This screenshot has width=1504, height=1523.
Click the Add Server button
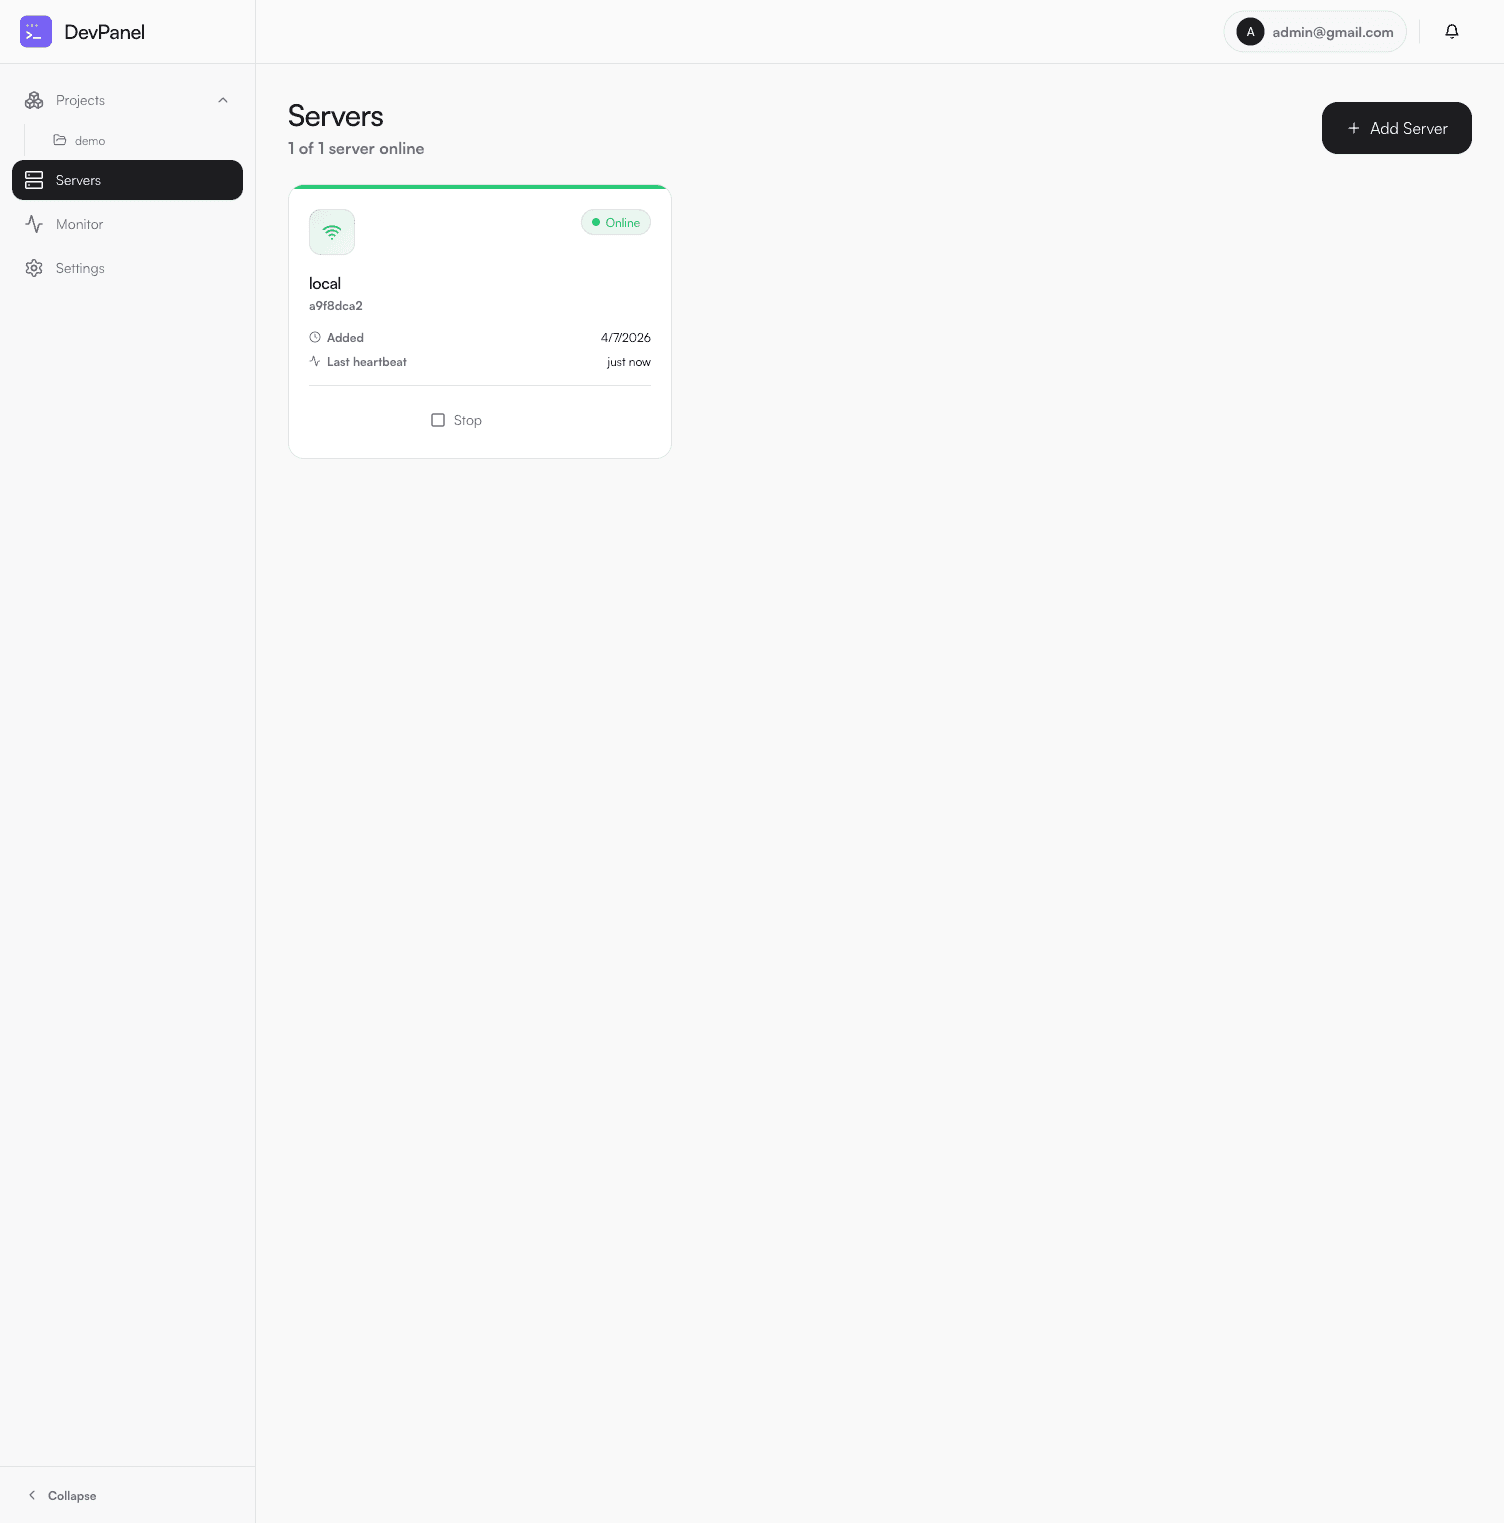pos(1396,128)
